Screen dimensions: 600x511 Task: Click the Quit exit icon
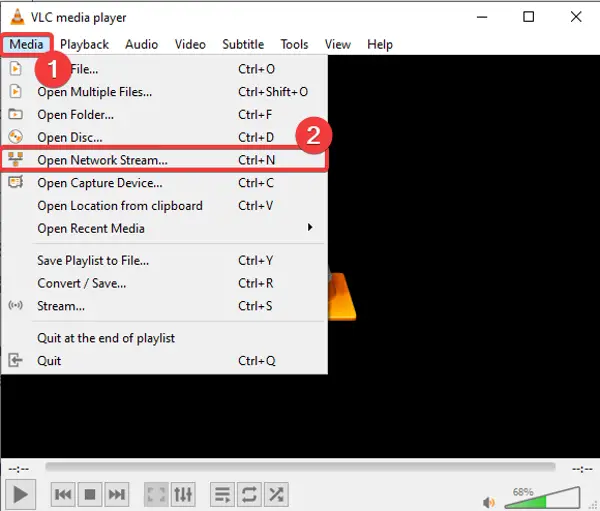(x=15, y=360)
